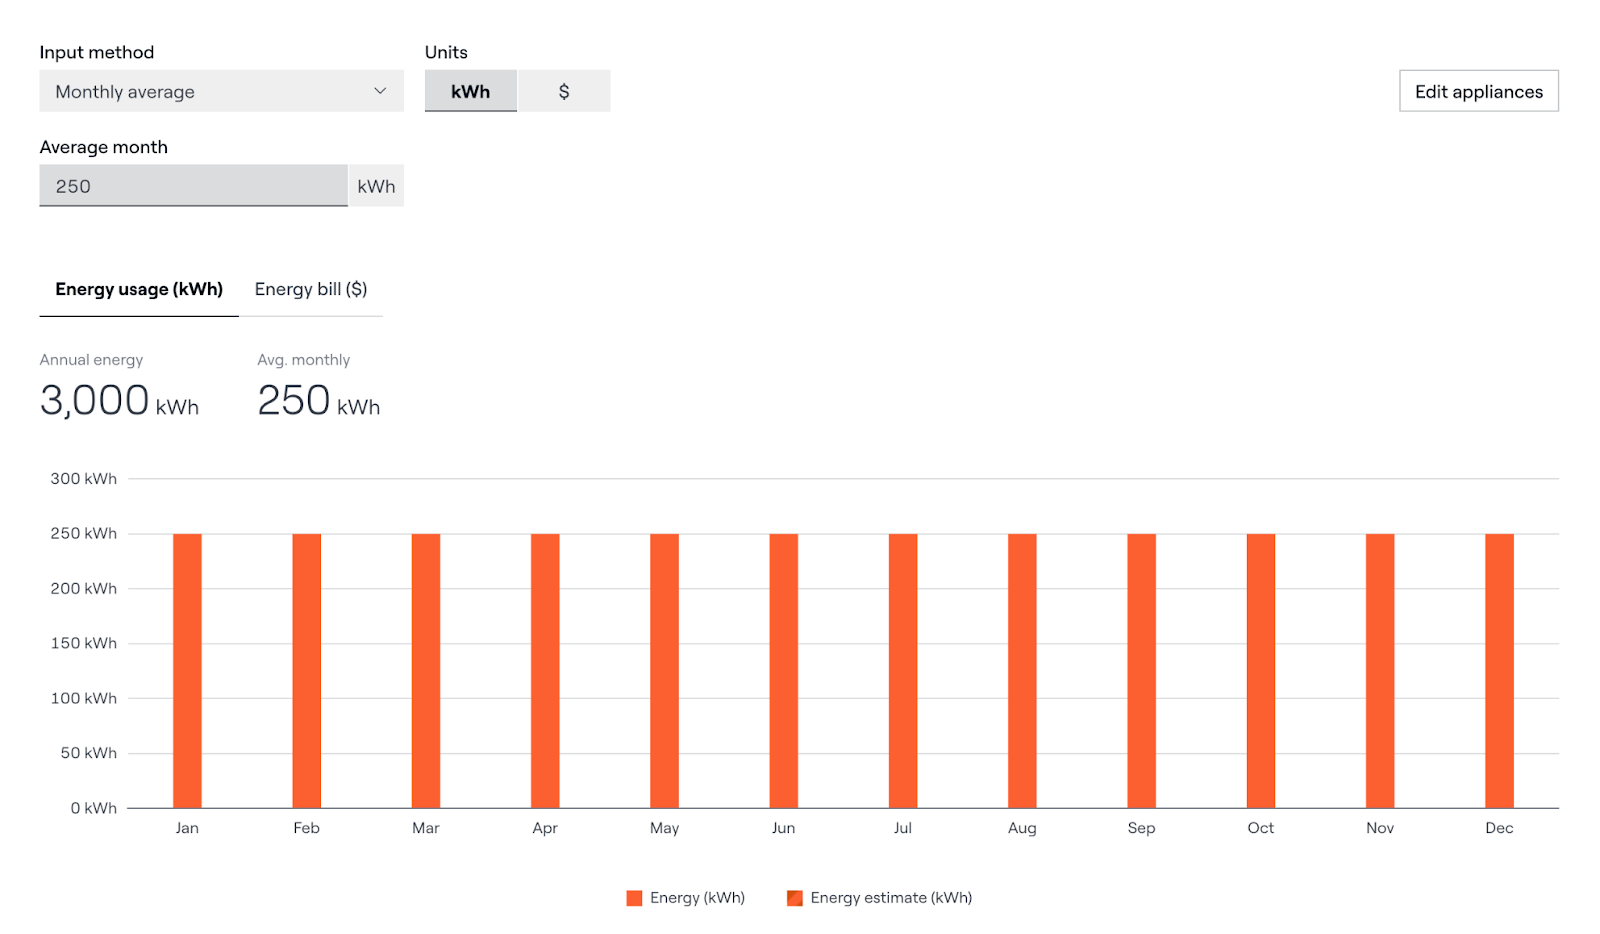The width and height of the screenshot is (1600, 934).
Task: Click the February energy bar
Action: [x=306, y=670]
